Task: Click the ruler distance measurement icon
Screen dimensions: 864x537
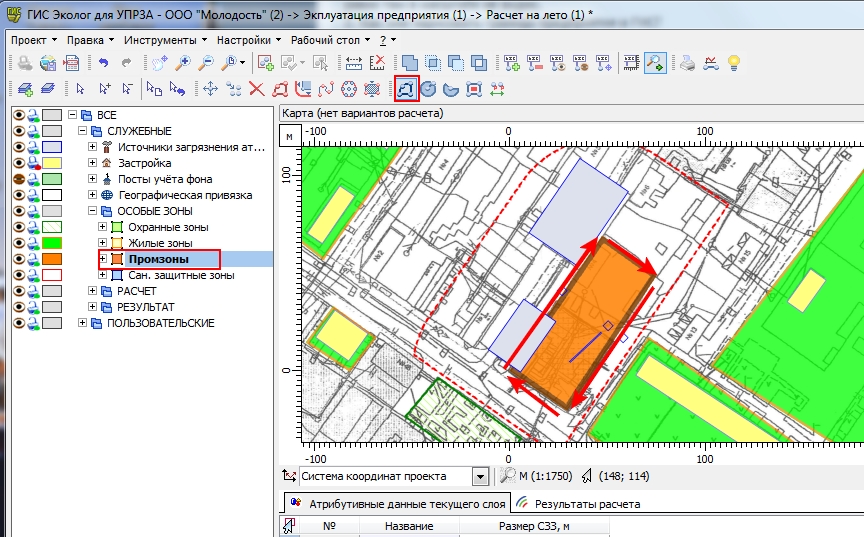Action: [353, 63]
